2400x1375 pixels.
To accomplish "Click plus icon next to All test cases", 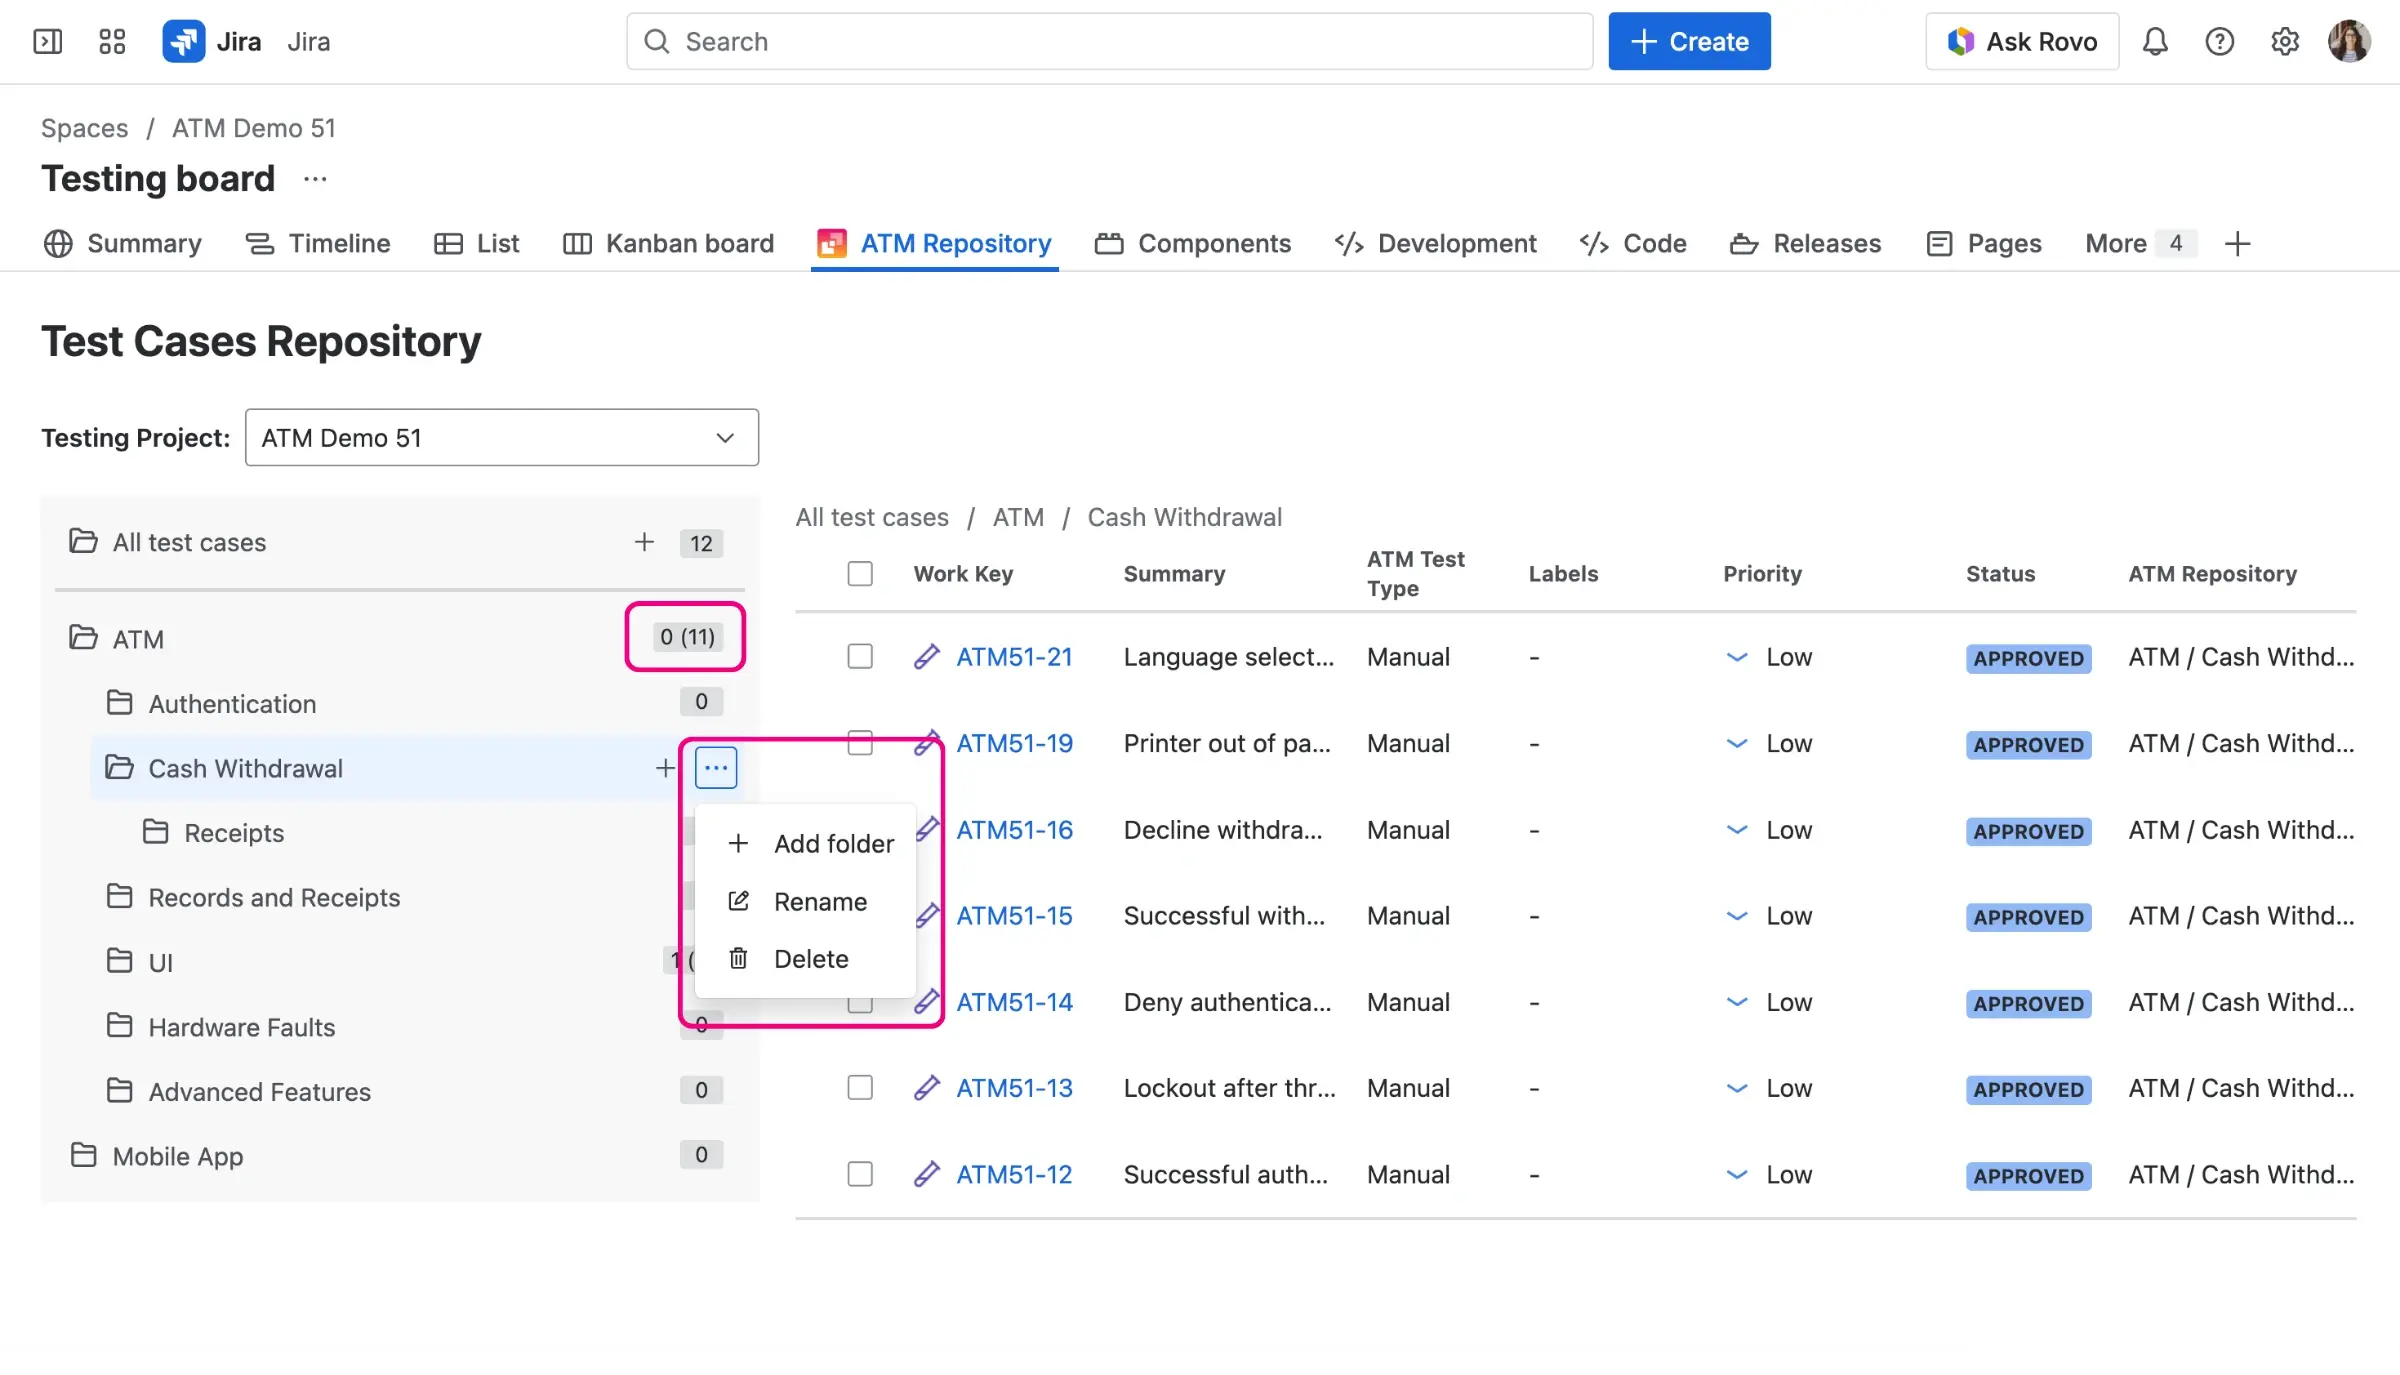I will click(644, 542).
